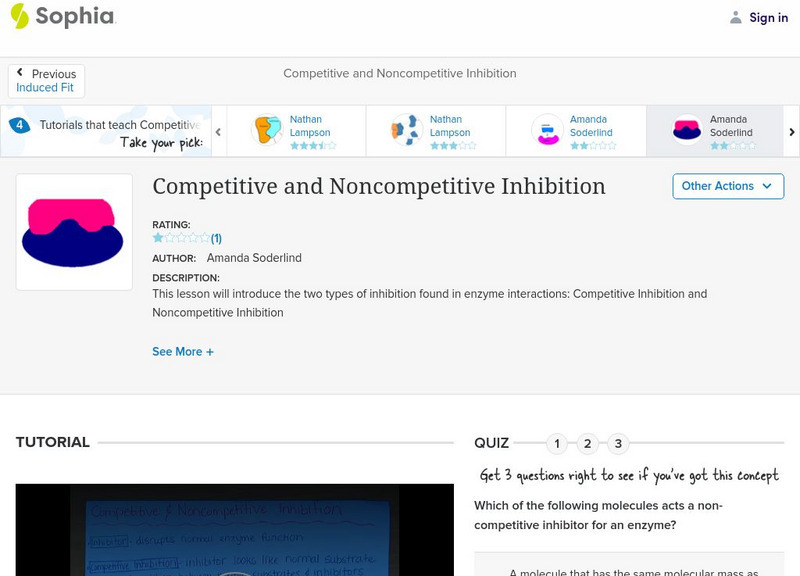800x576 pixels.
Task: Click the author name Amanda Soderlind
Action: pos(254,258)
